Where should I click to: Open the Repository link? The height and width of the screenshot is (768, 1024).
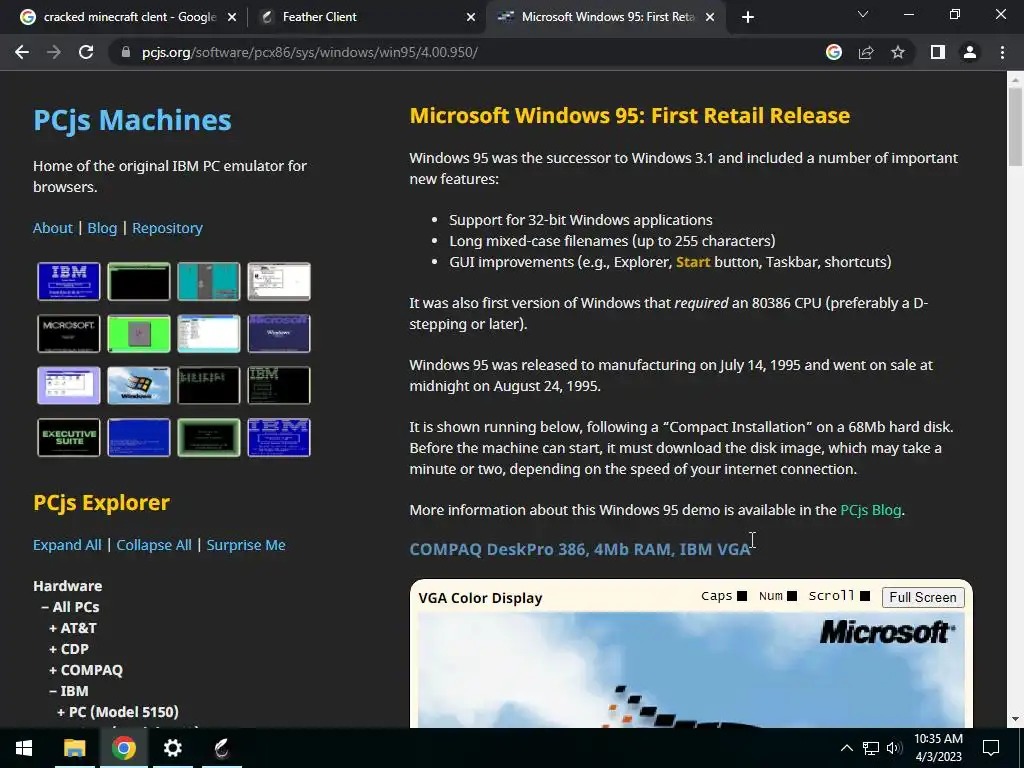(167, 228)
